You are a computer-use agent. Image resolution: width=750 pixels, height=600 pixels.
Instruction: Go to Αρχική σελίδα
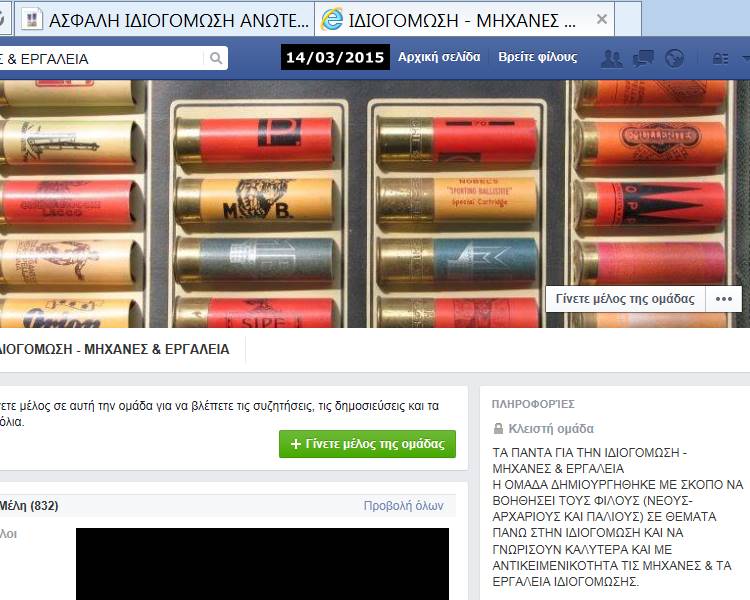point(439,57)
